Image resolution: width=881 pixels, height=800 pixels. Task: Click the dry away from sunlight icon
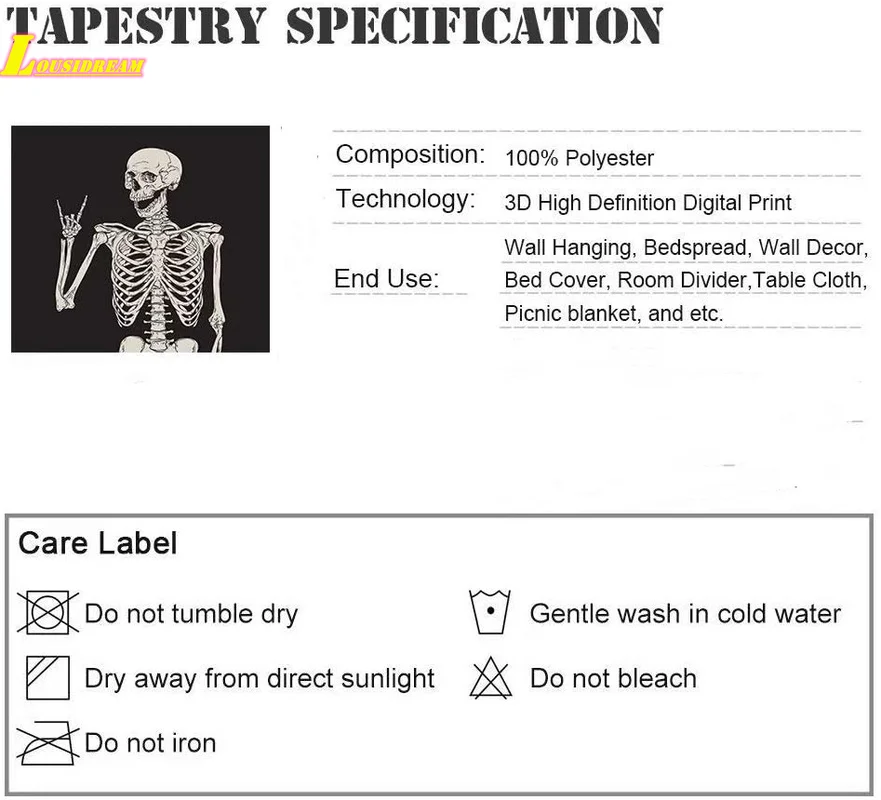click(x=47, y=677)
